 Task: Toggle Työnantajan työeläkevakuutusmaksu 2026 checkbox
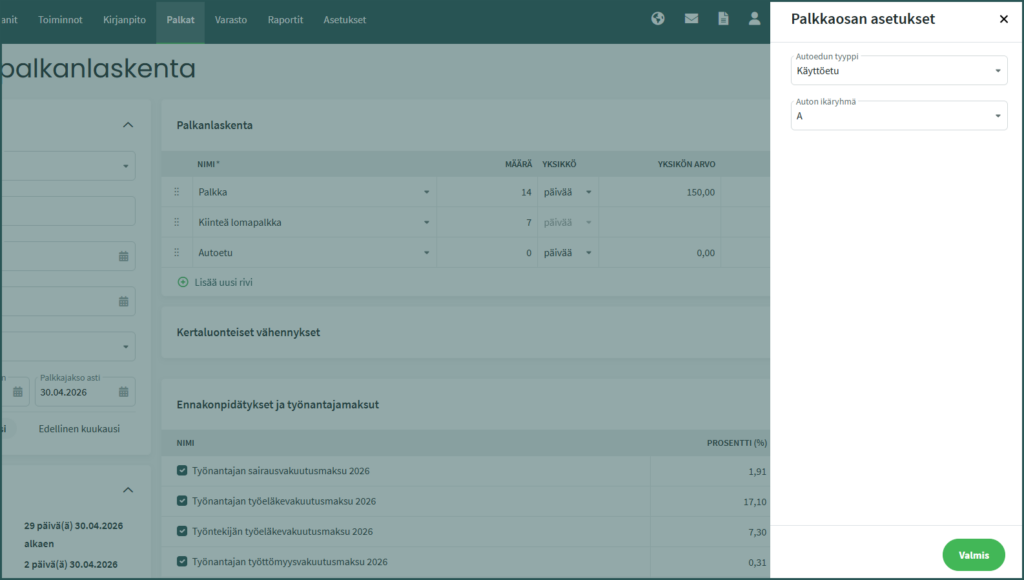point(182,501)
